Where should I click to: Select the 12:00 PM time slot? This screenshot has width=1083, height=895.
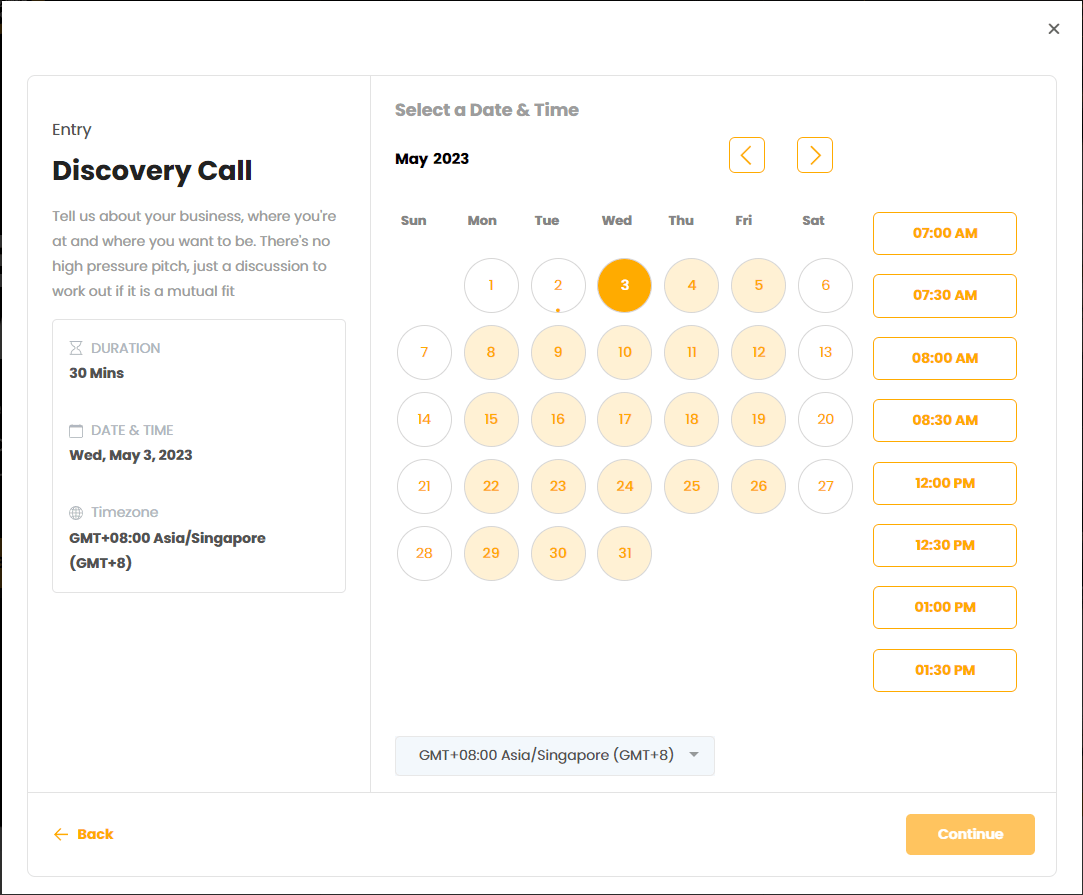pyautogui.click(x=944, y=483)
